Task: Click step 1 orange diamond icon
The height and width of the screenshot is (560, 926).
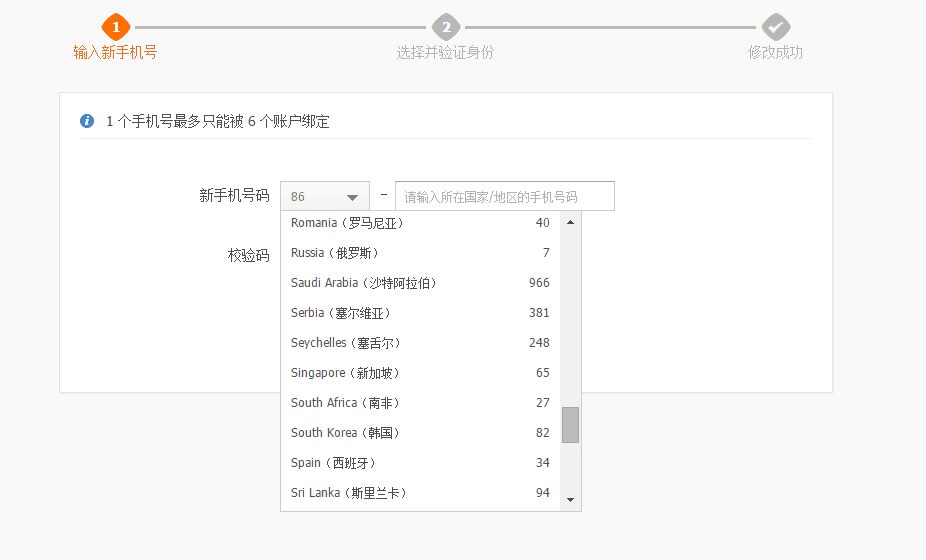Action: (x=116, y=27)
